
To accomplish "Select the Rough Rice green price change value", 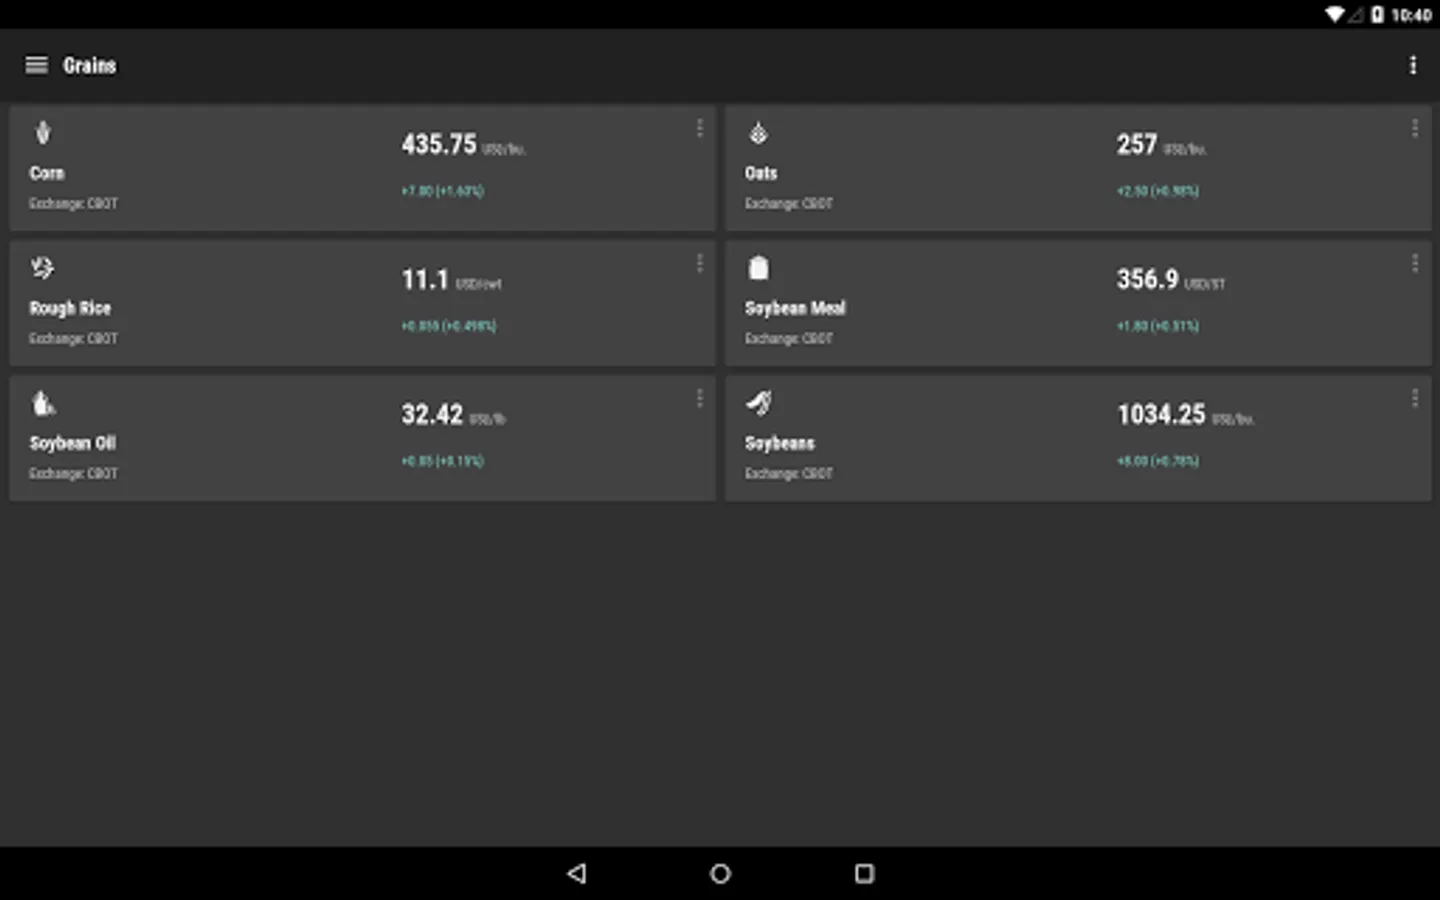I will tap(448, 326).
